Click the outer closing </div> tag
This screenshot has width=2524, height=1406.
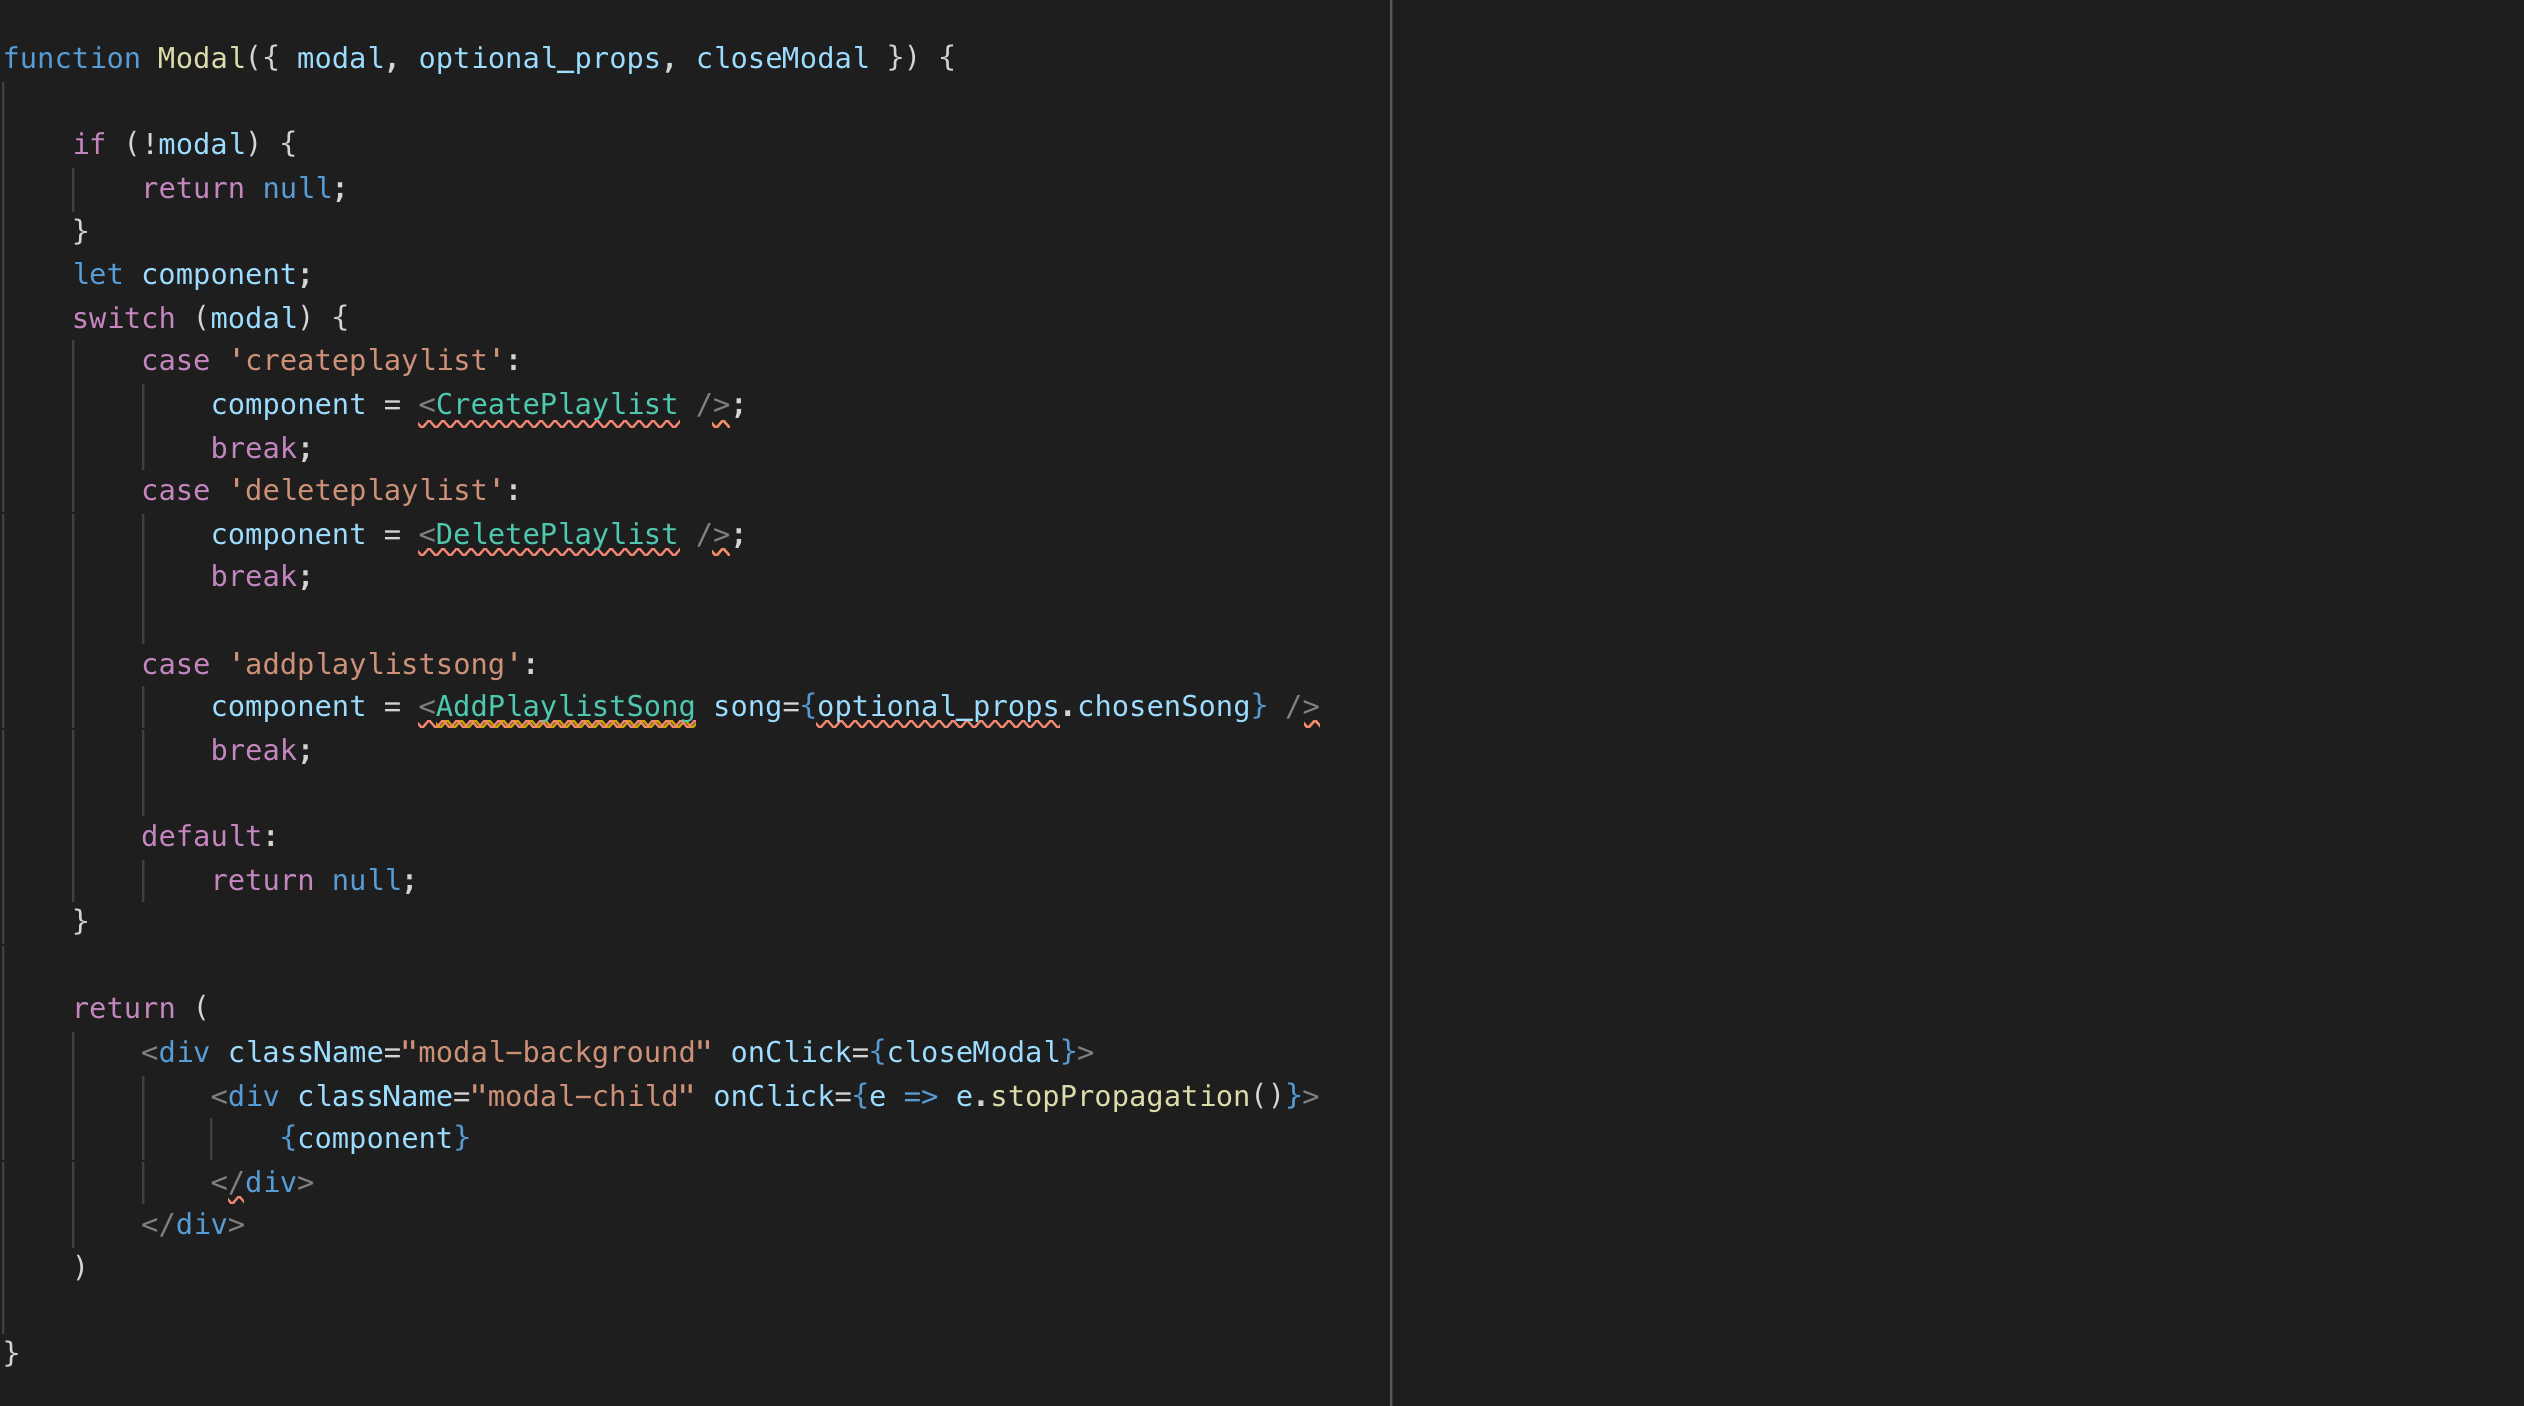click(193, 1224)
